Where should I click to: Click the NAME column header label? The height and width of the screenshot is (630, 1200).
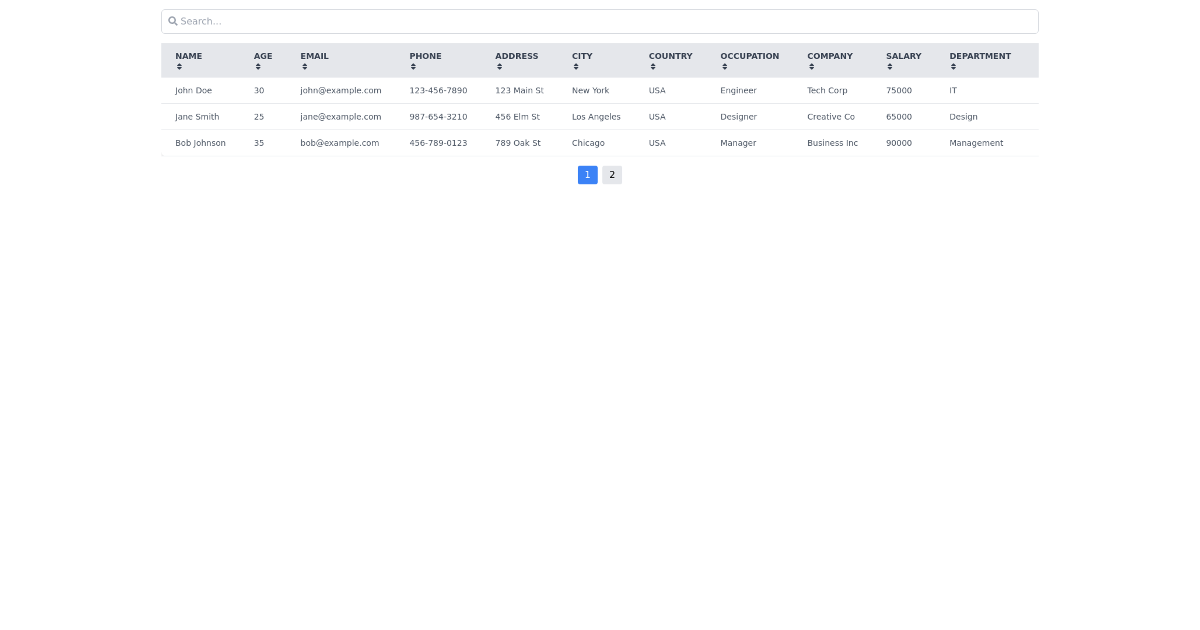pyautogui.click(x=189, y=56)
